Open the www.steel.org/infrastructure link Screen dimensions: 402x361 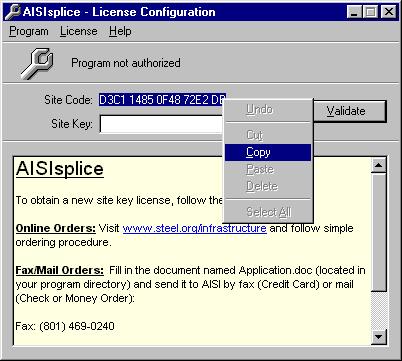pyautogui.click(x=194, y=228)
